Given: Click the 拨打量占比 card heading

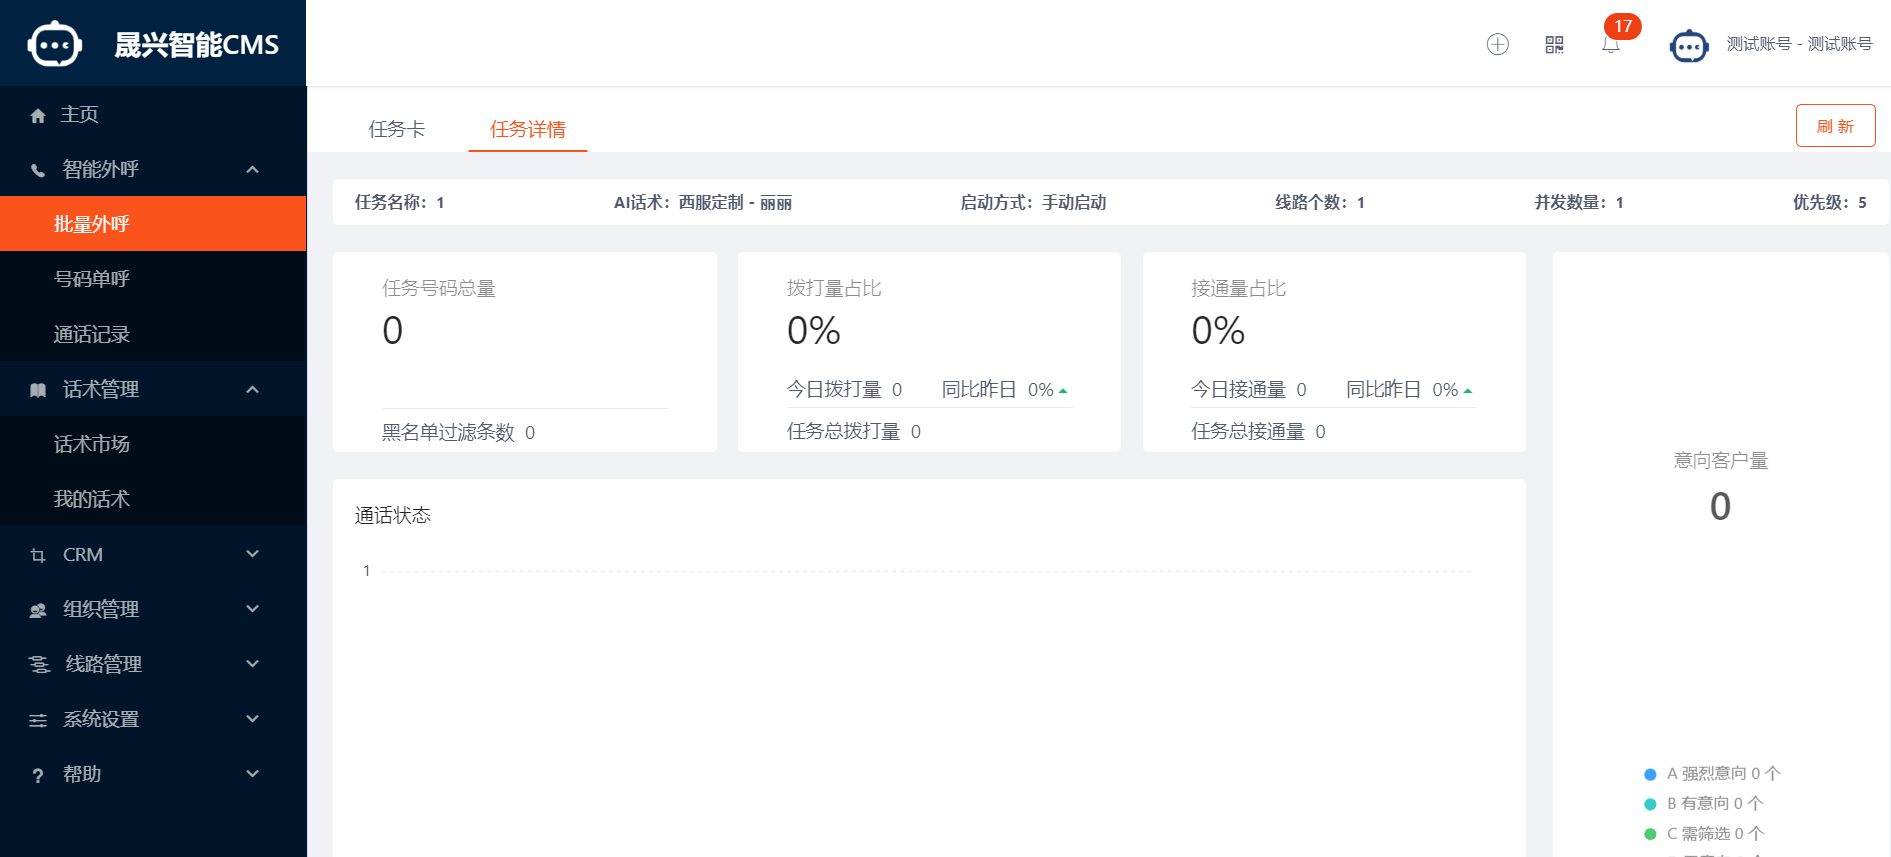Looking at the screenshot, I should pyautogui.click(x=834, y=288).
